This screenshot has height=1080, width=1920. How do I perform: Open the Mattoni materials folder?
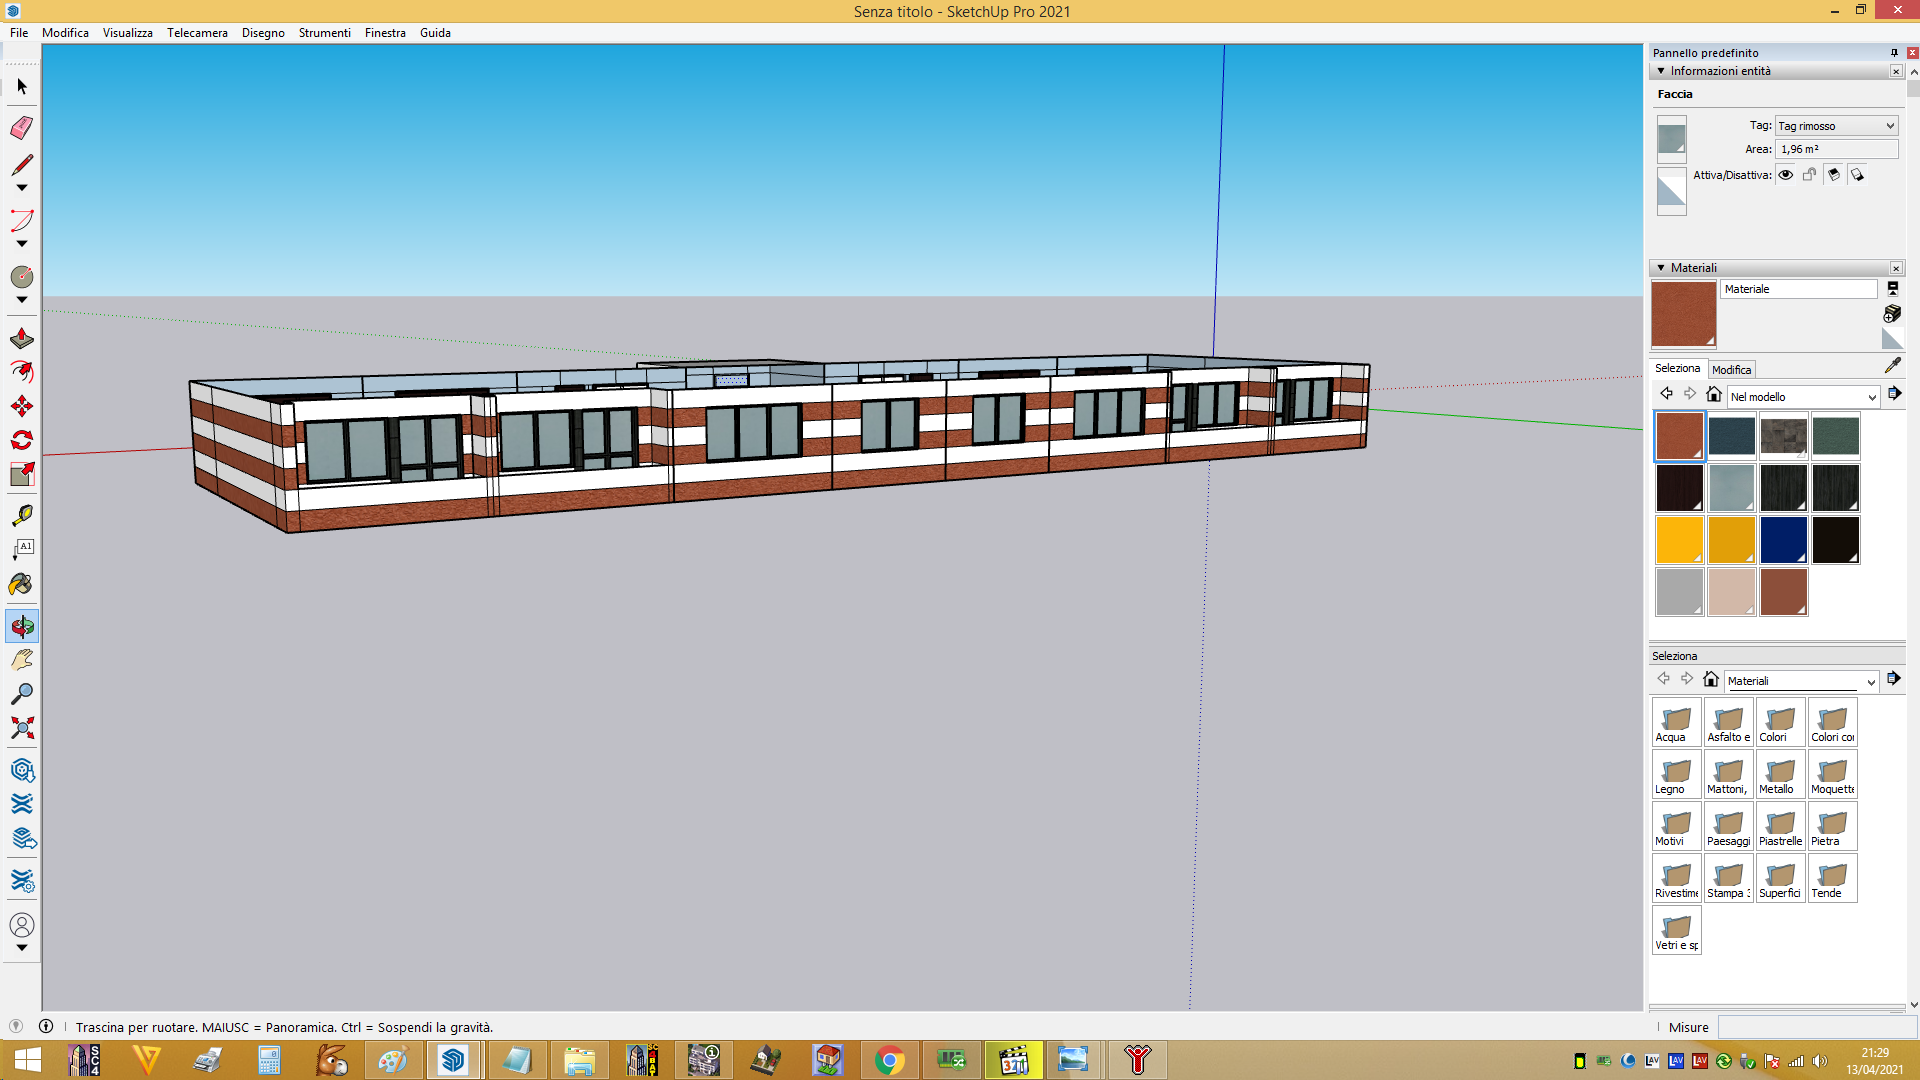1729,774
